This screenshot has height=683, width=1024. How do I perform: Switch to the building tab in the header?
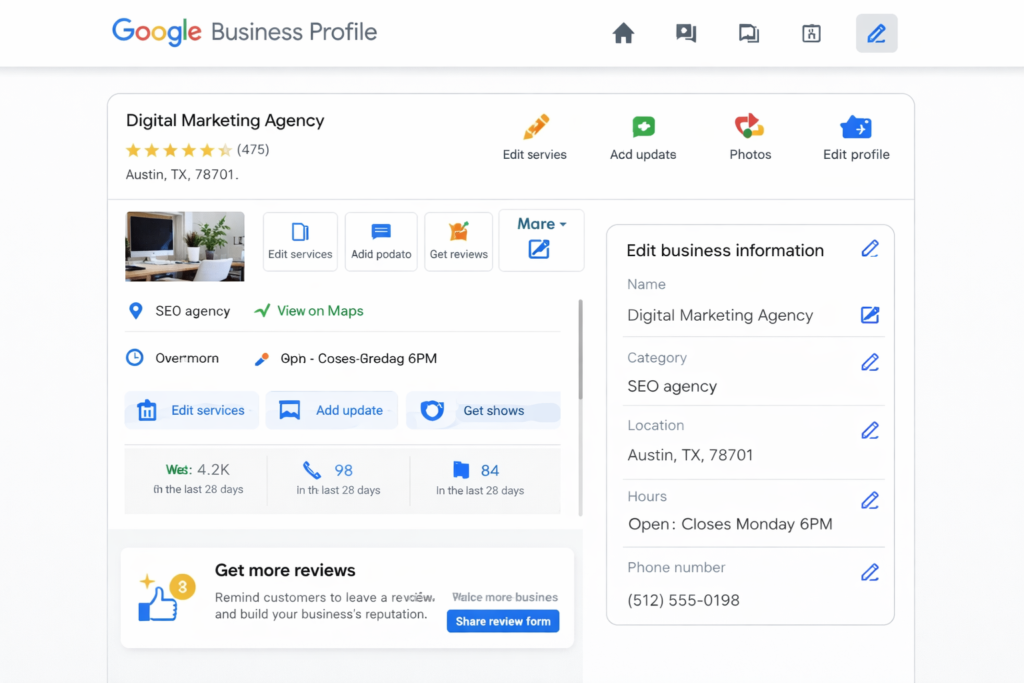click(811, 33)
